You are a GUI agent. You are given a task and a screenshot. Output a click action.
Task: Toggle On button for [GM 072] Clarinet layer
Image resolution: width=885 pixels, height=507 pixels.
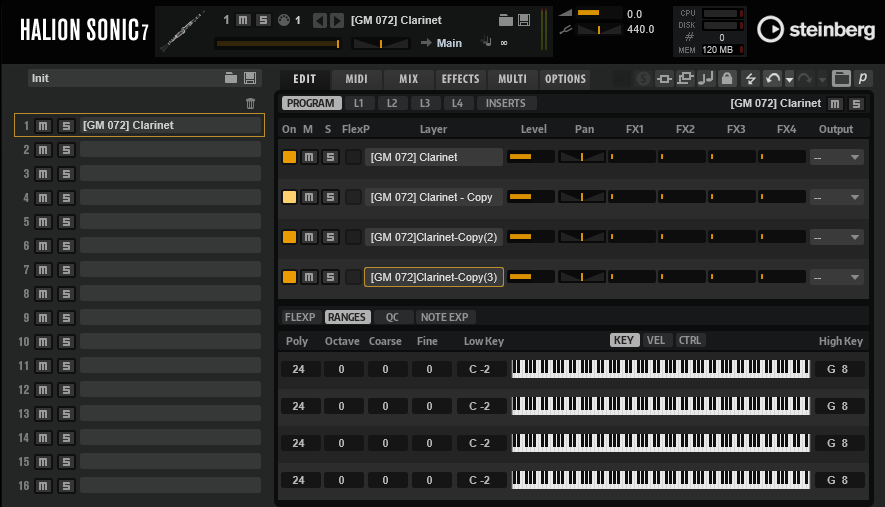[x=289, y=157]
